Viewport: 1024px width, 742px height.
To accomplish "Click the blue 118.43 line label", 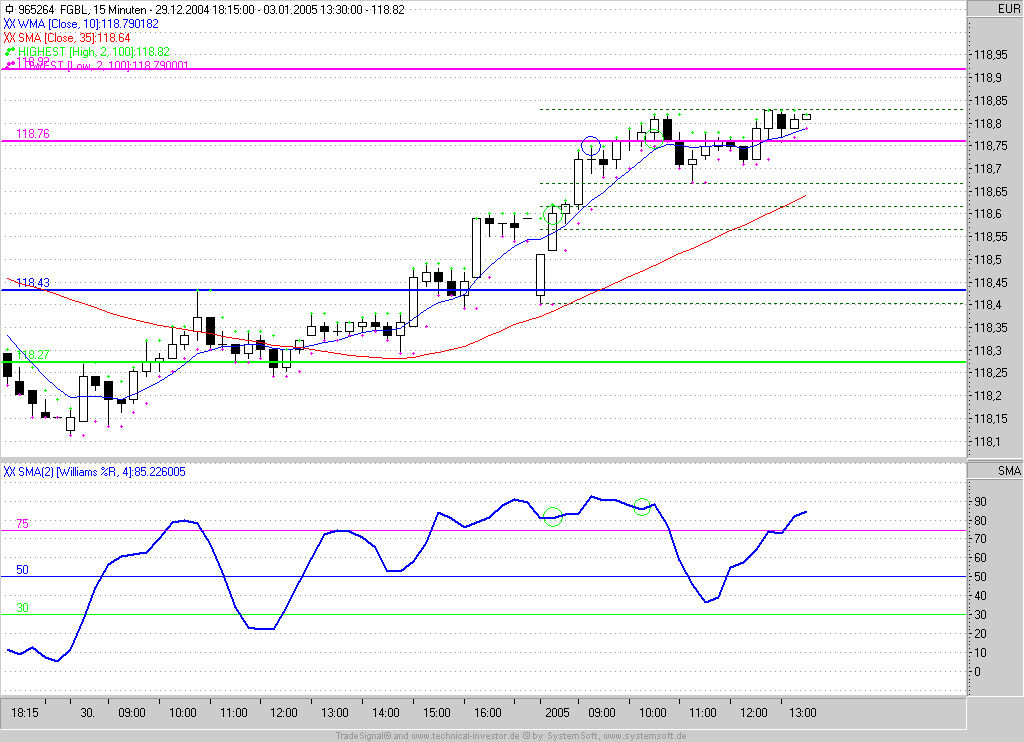I will 33,282.
